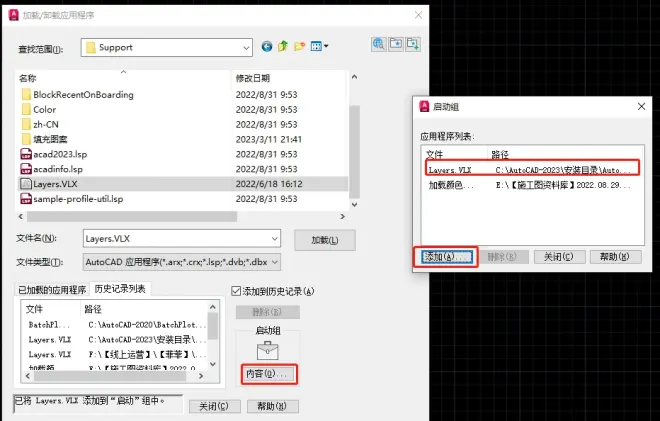
Task: Click the 加载(L) button
Action: 325,240
